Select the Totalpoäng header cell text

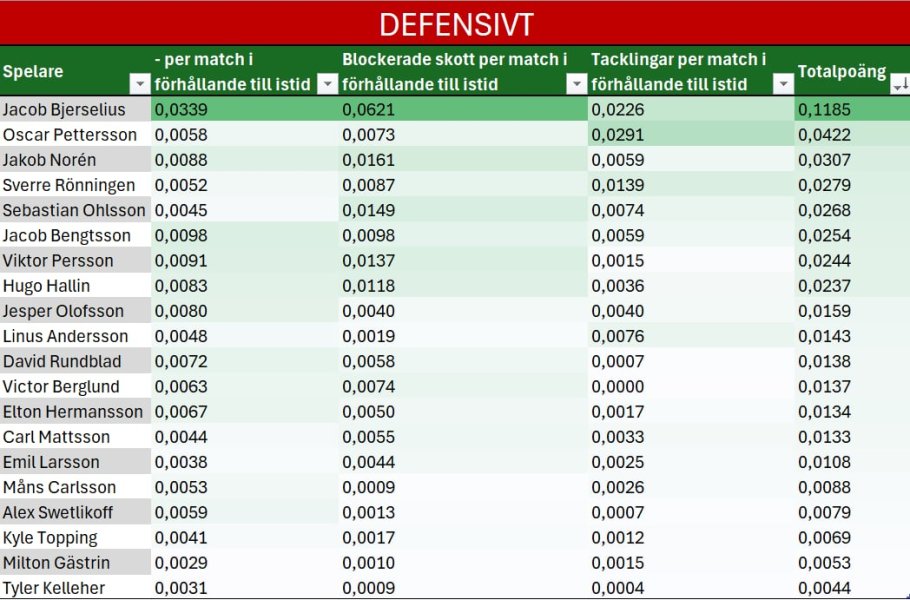841,72
